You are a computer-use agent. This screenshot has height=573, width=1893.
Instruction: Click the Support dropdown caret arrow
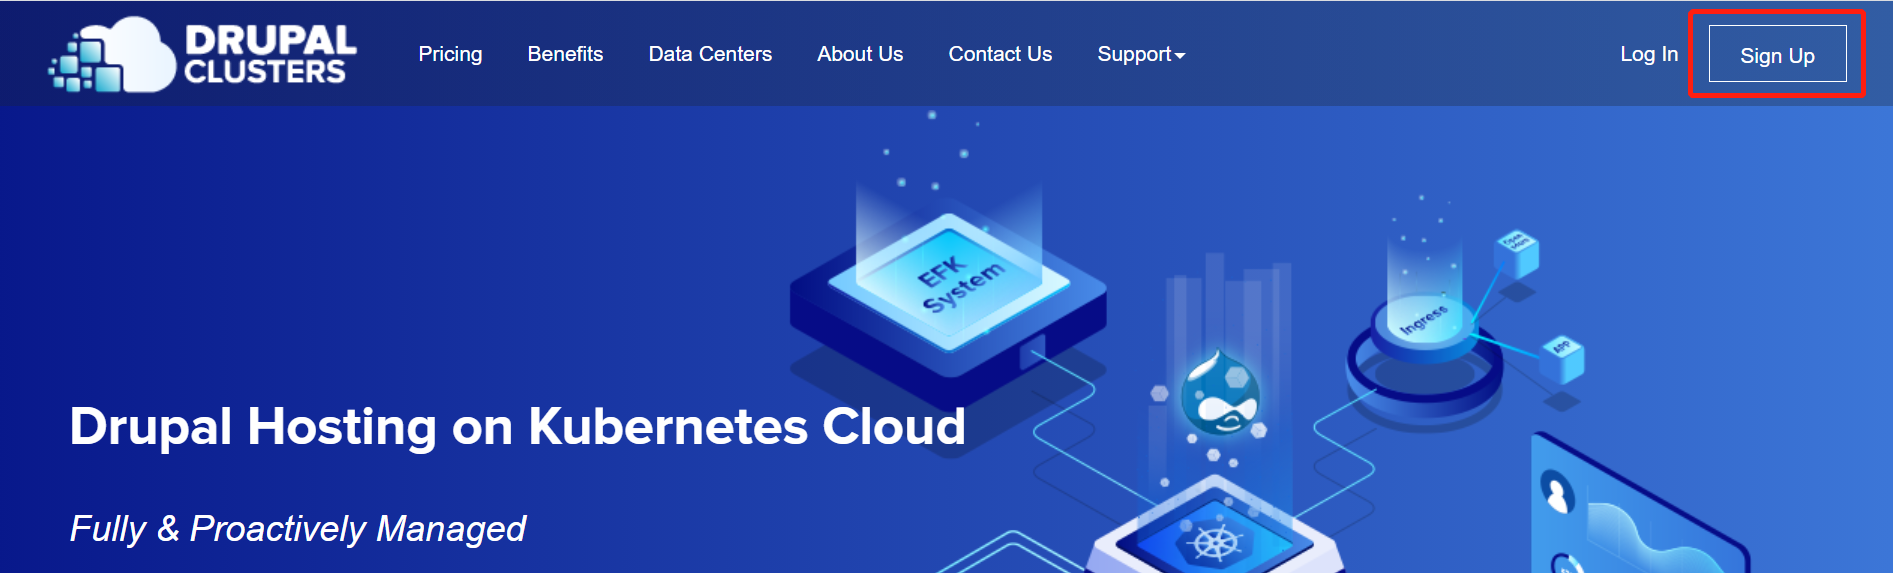click(1180, 56)
